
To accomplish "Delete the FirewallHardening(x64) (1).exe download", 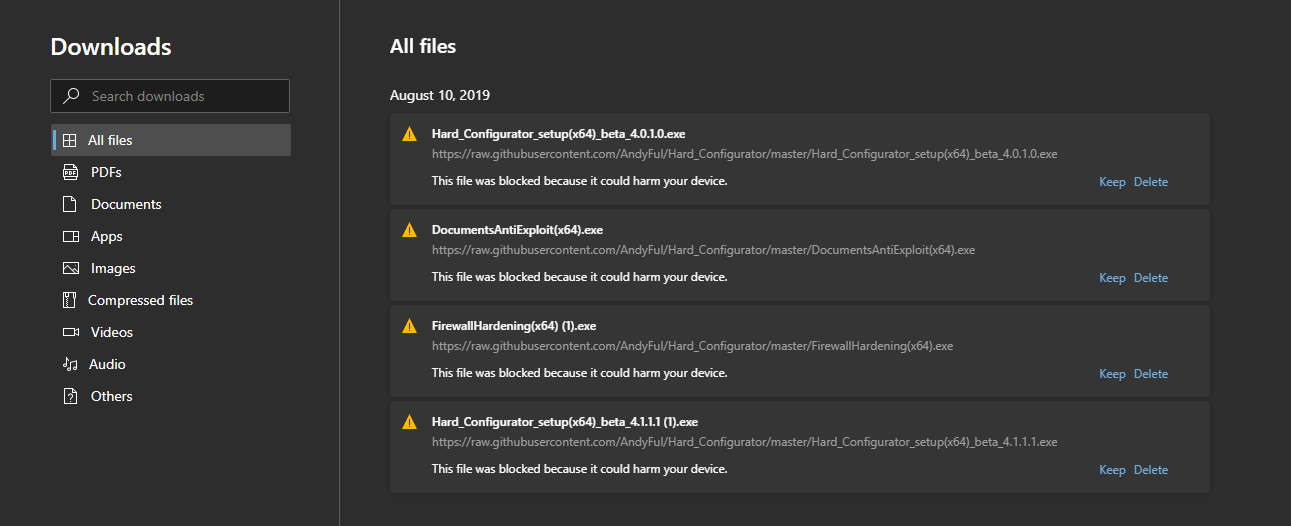I will pyautogui.click(x=1151, y=374).
